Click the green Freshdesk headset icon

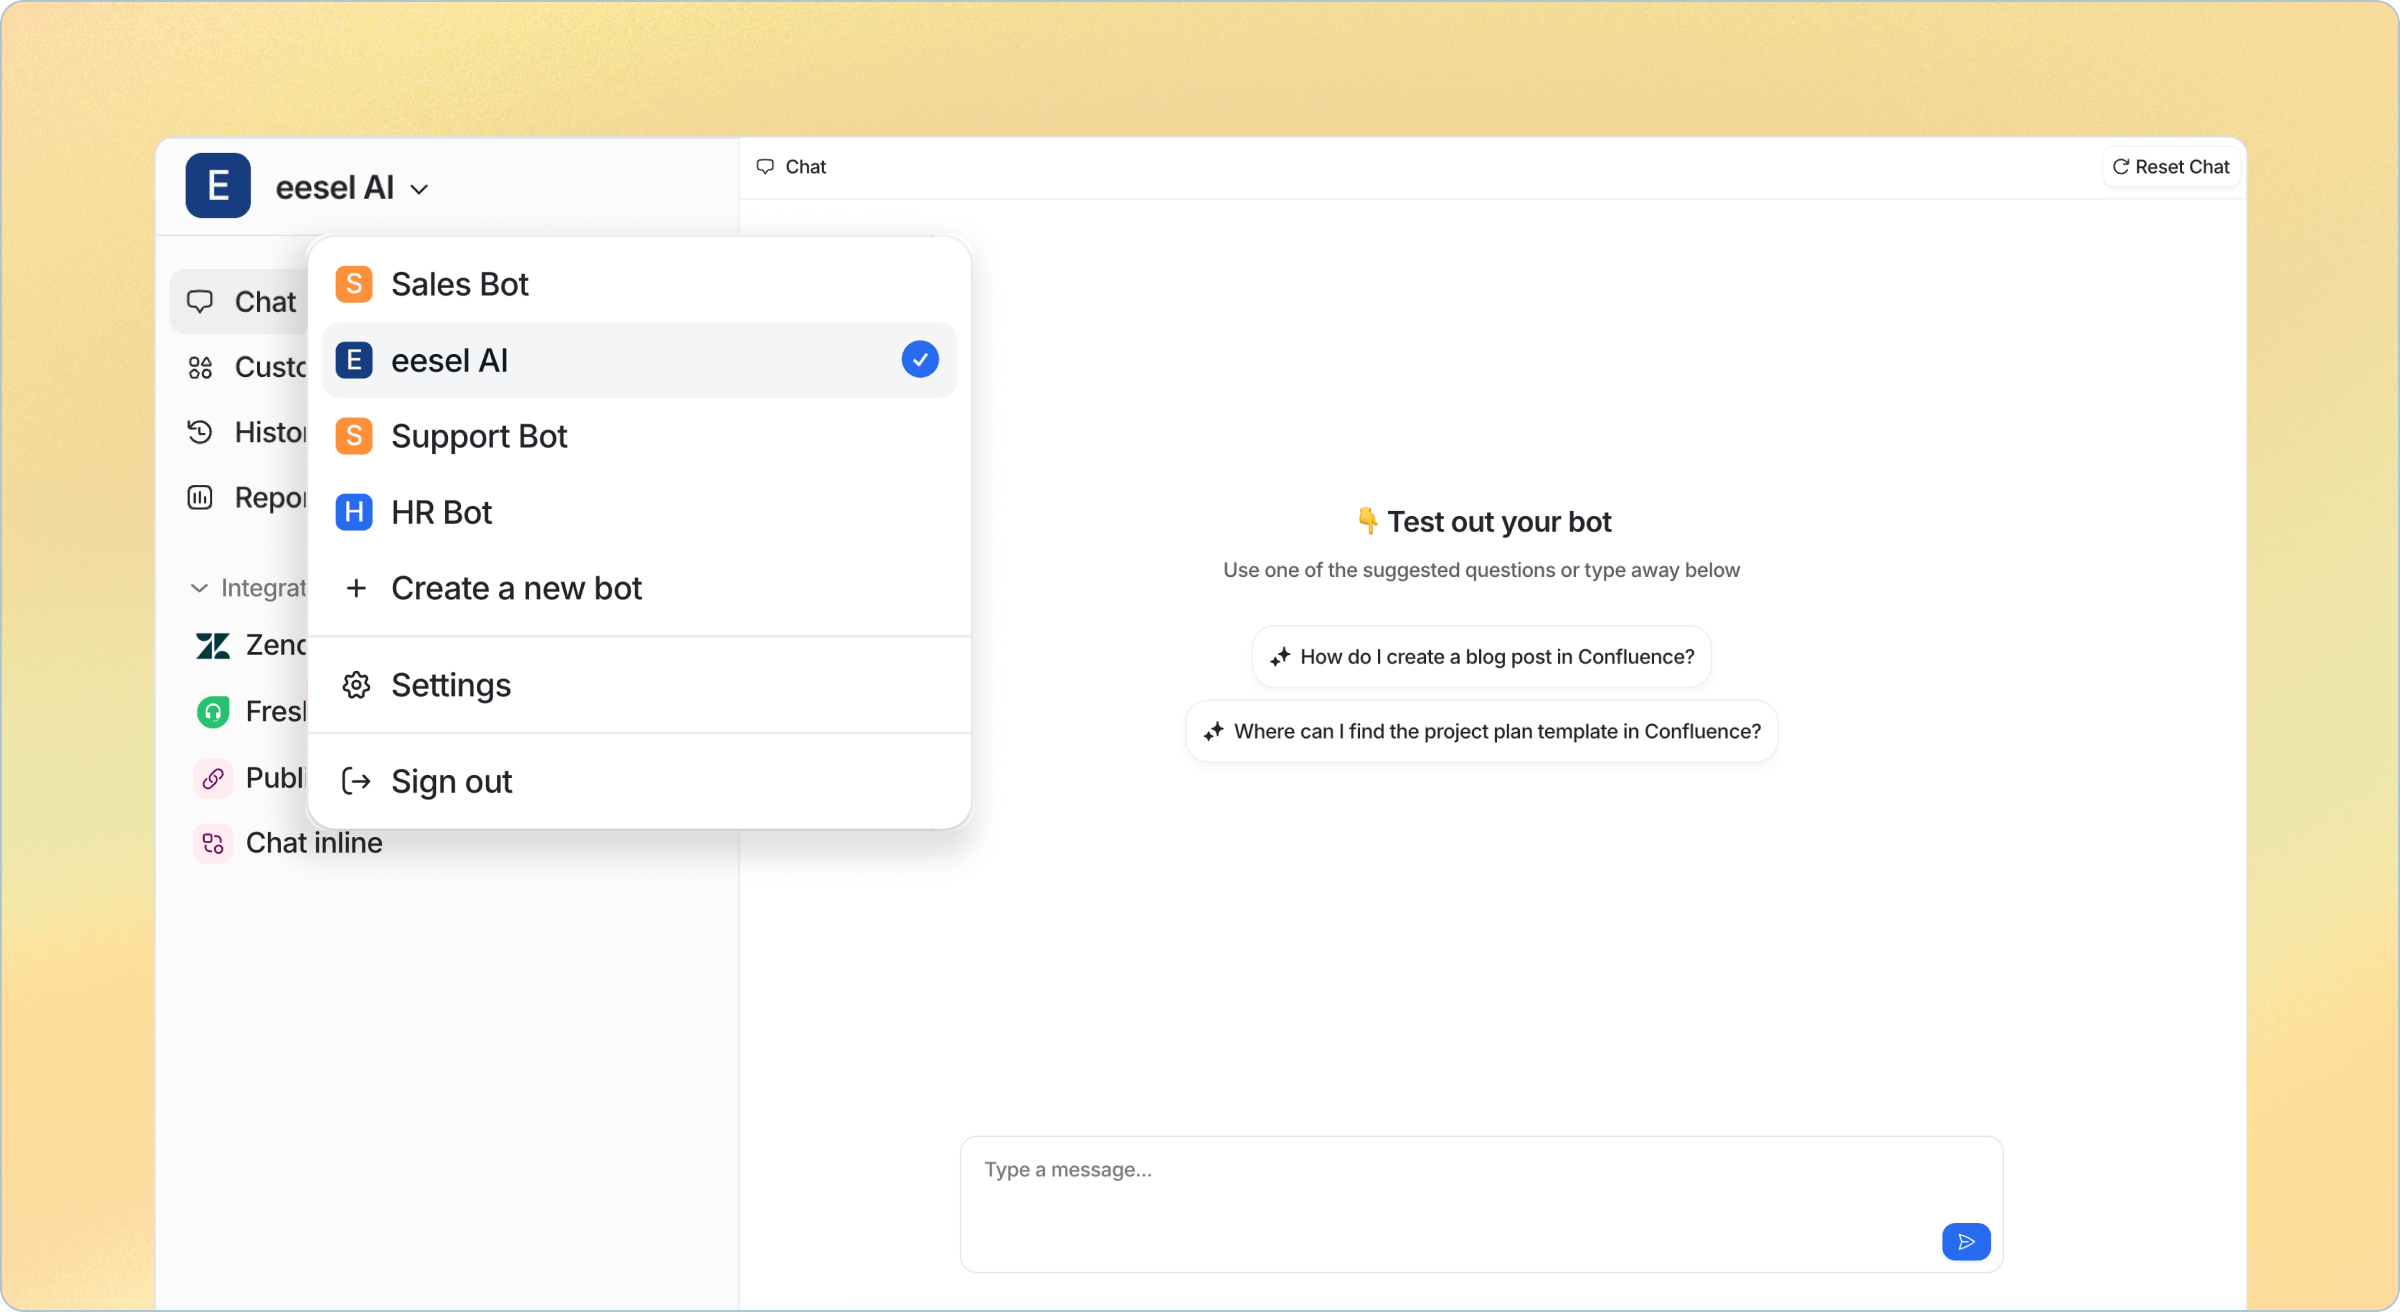(213, 712)
